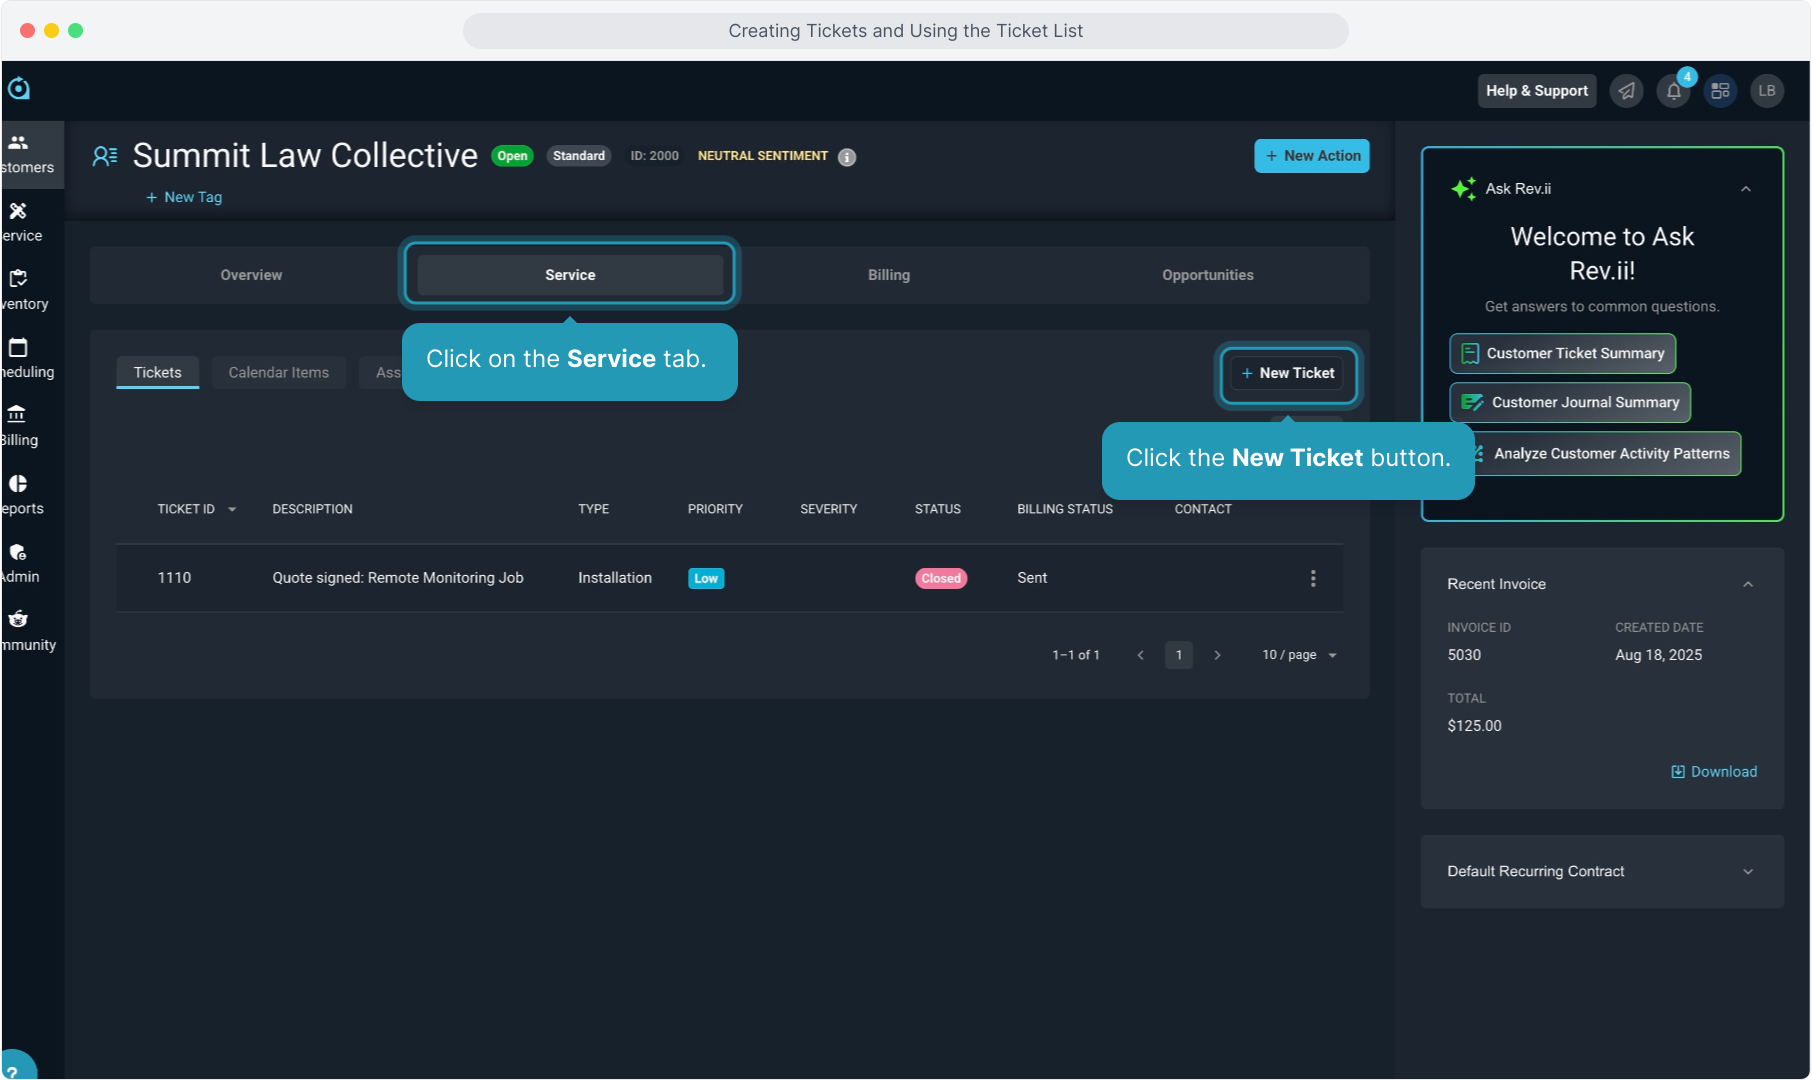Sort by Ticket ID column arrow
Viewport: 1812px width, 1080px height.
(x=232, y=510)
